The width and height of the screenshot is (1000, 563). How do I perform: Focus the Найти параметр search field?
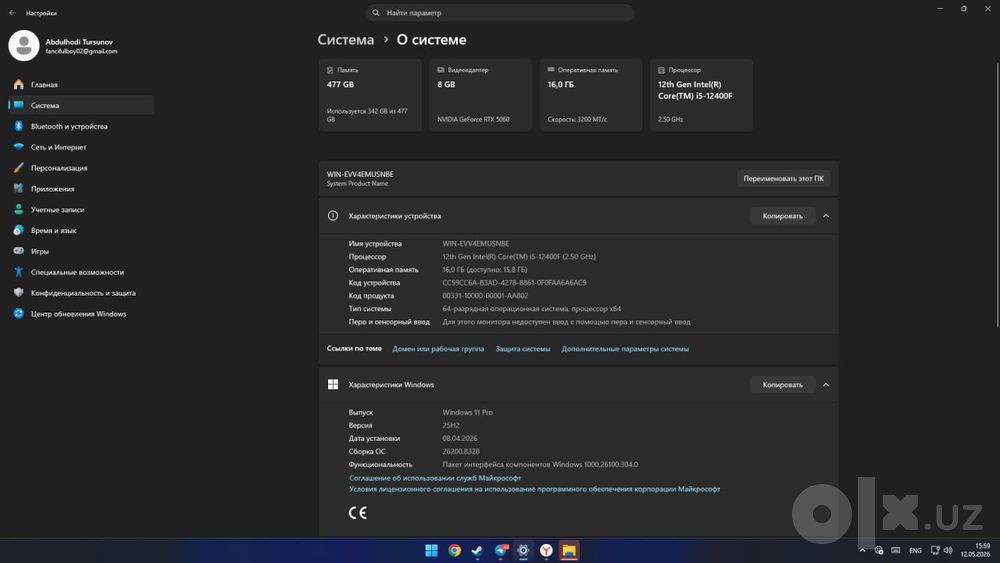click(500, 13)
